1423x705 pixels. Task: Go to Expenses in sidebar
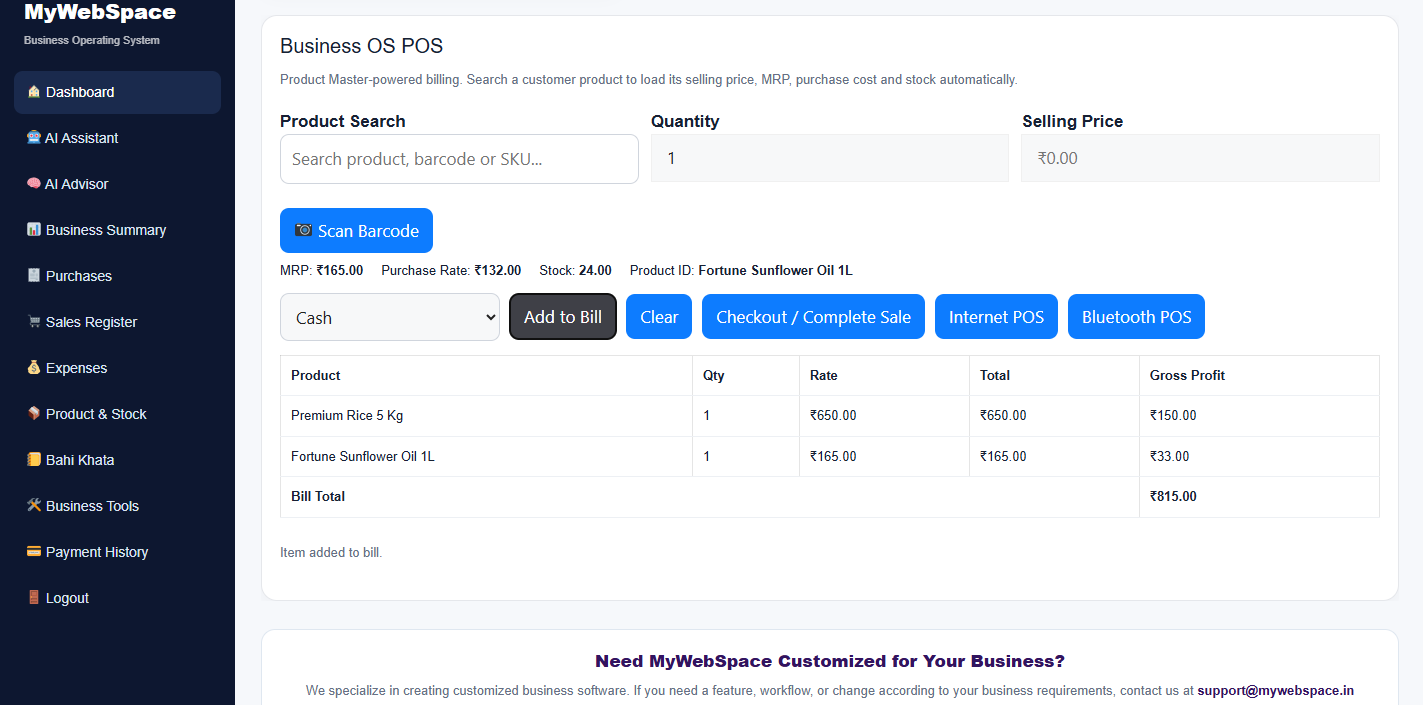(117, 368)
